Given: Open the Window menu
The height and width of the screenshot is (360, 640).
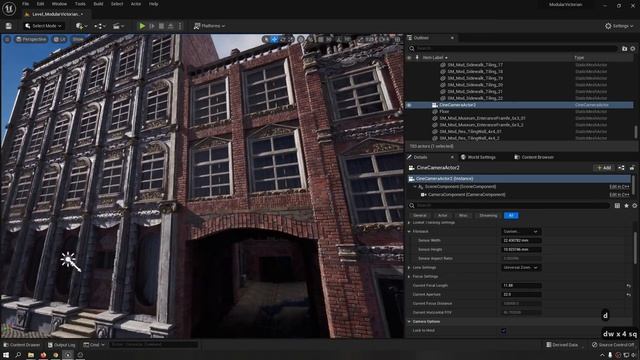Looking at the screenshot, I should [x=59, y=4].
